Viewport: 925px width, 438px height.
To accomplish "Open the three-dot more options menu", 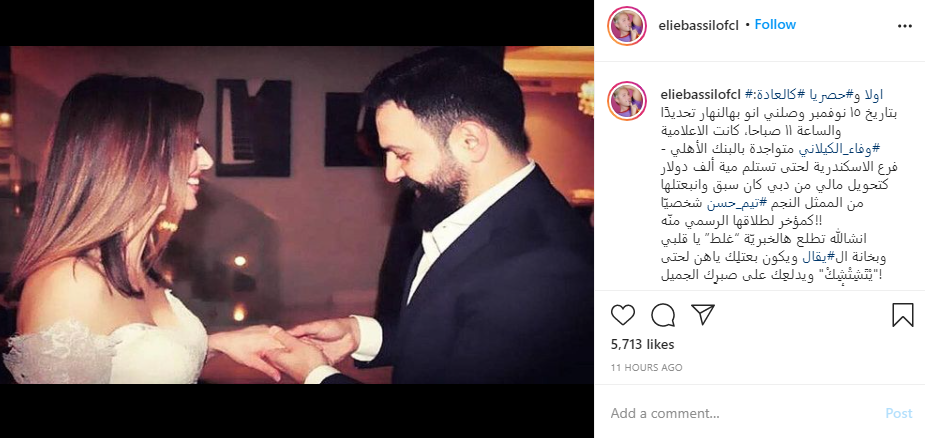I will click(905, 26).
